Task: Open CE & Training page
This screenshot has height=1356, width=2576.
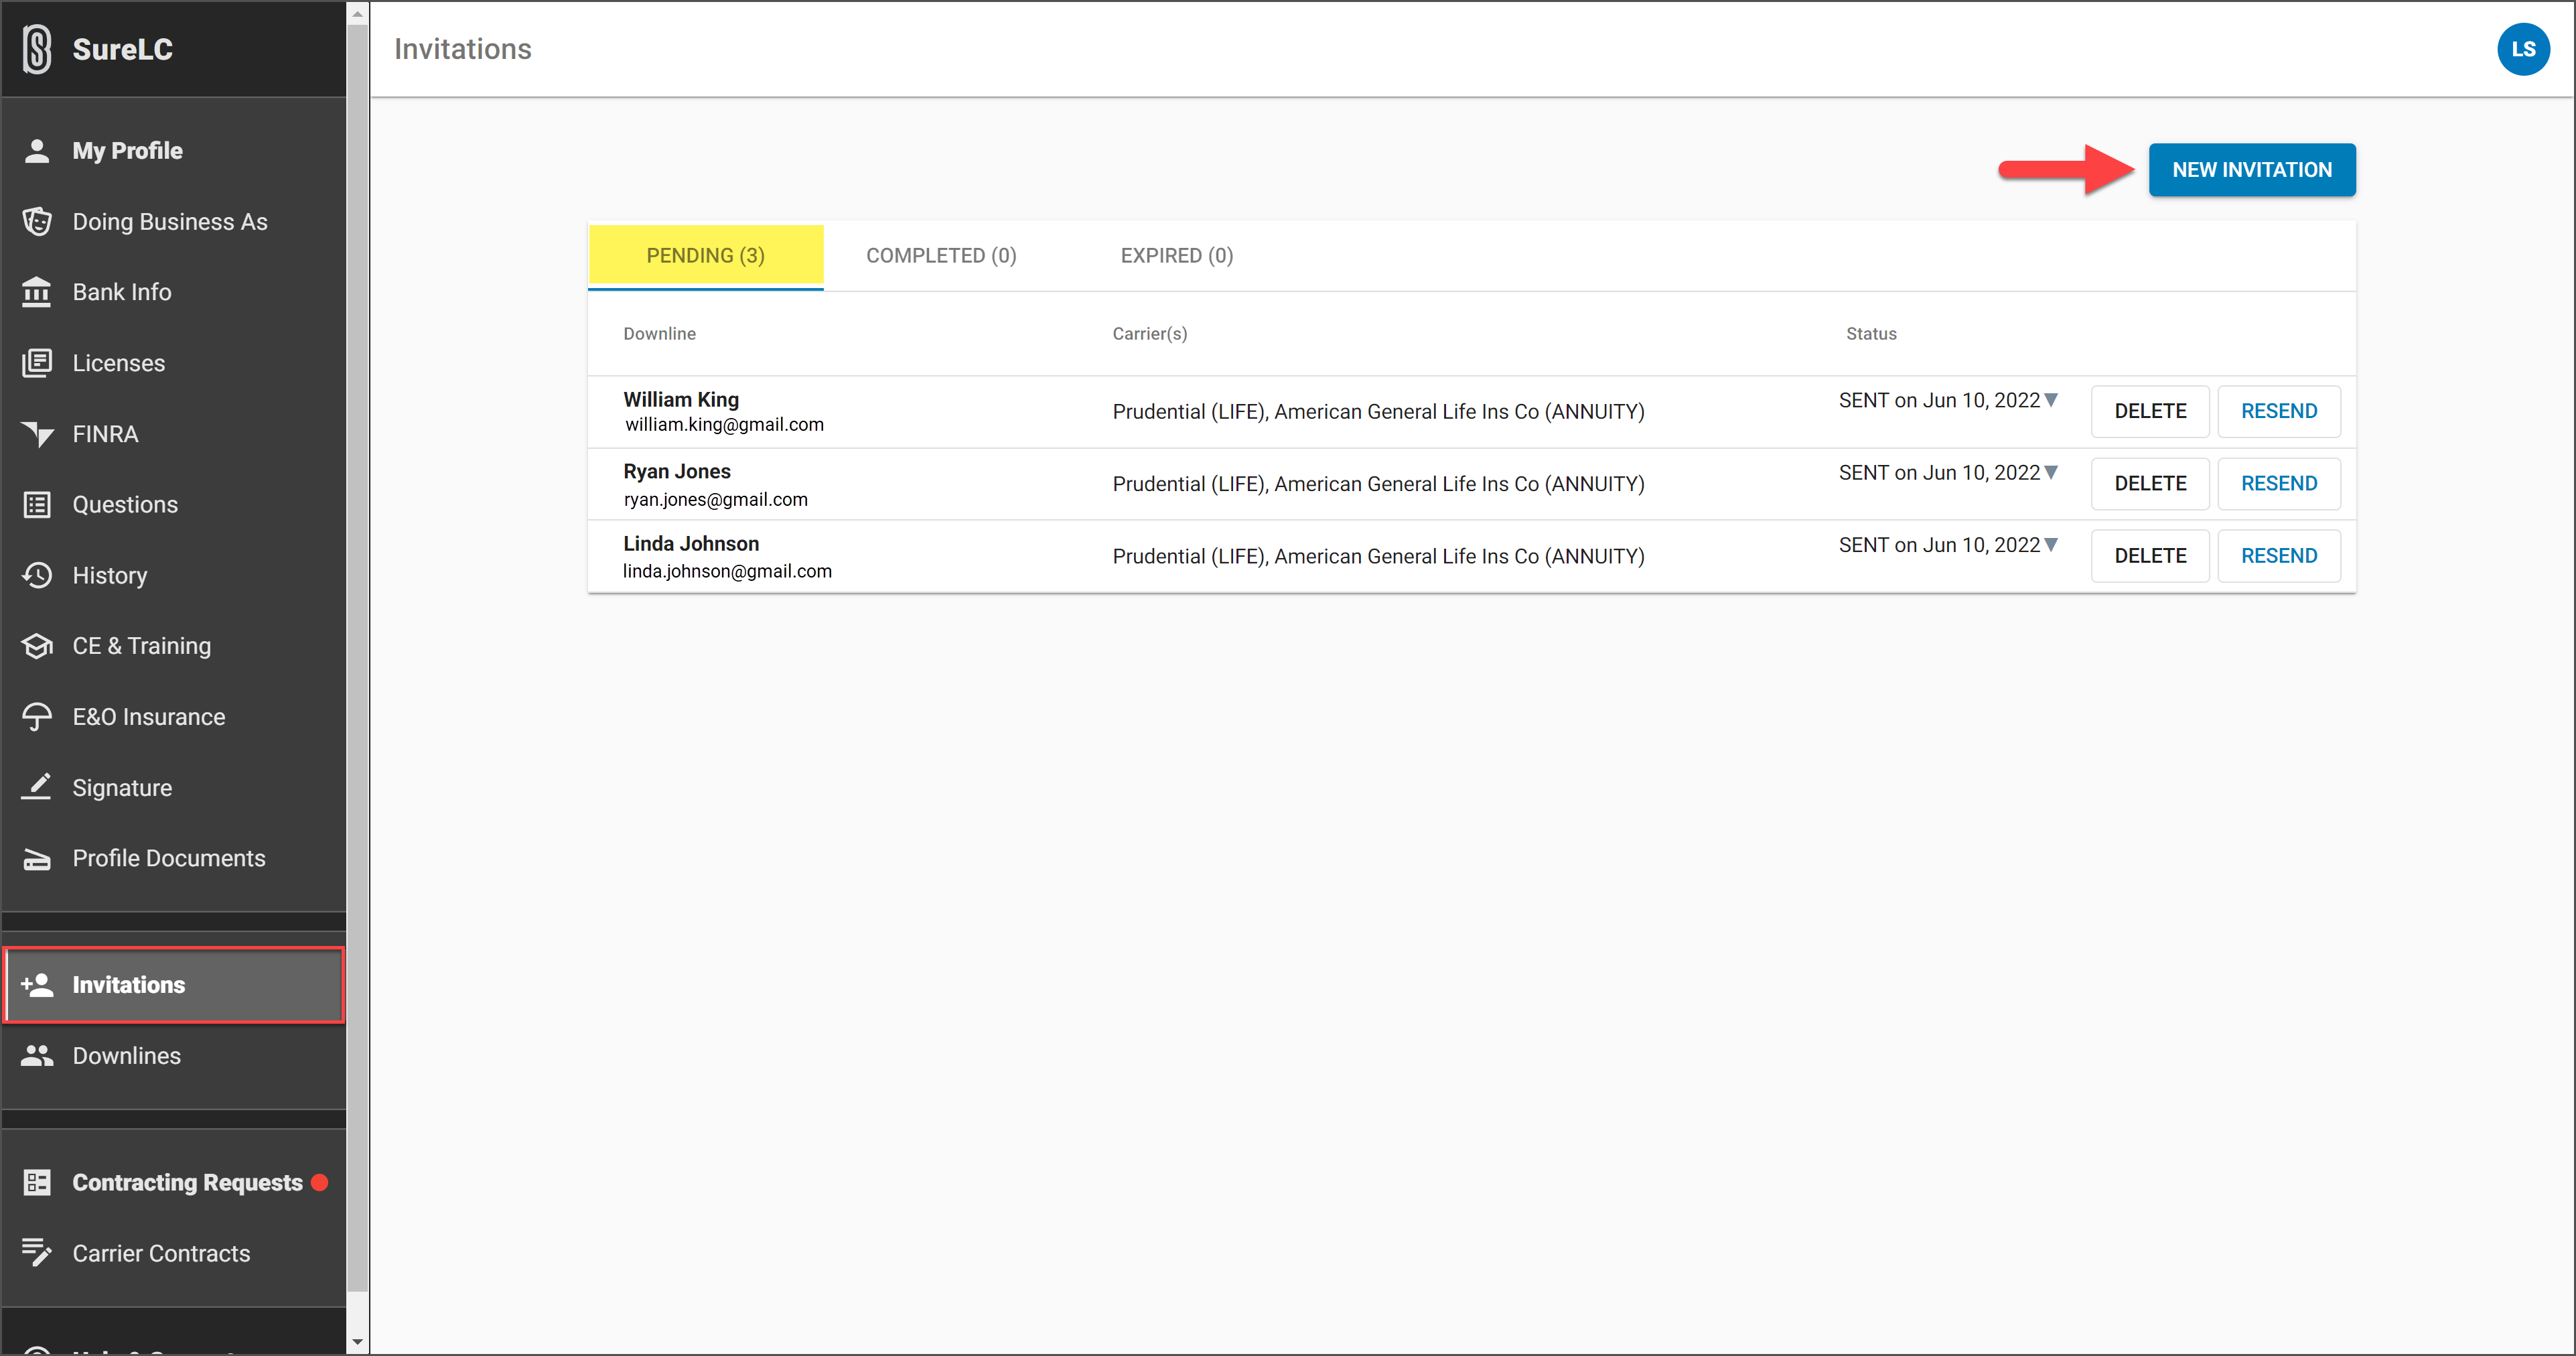Action: [x=174, y=646]
